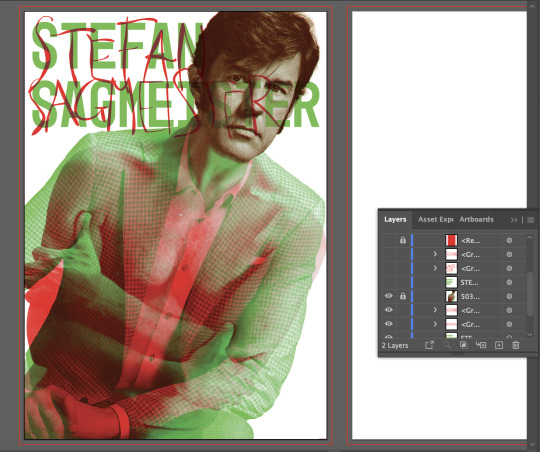Image resolution: width=540 pixels, height=452 pixels.
Task: Click target circle of hidden <Gr...> above STE...
Action: click(509, 268)
